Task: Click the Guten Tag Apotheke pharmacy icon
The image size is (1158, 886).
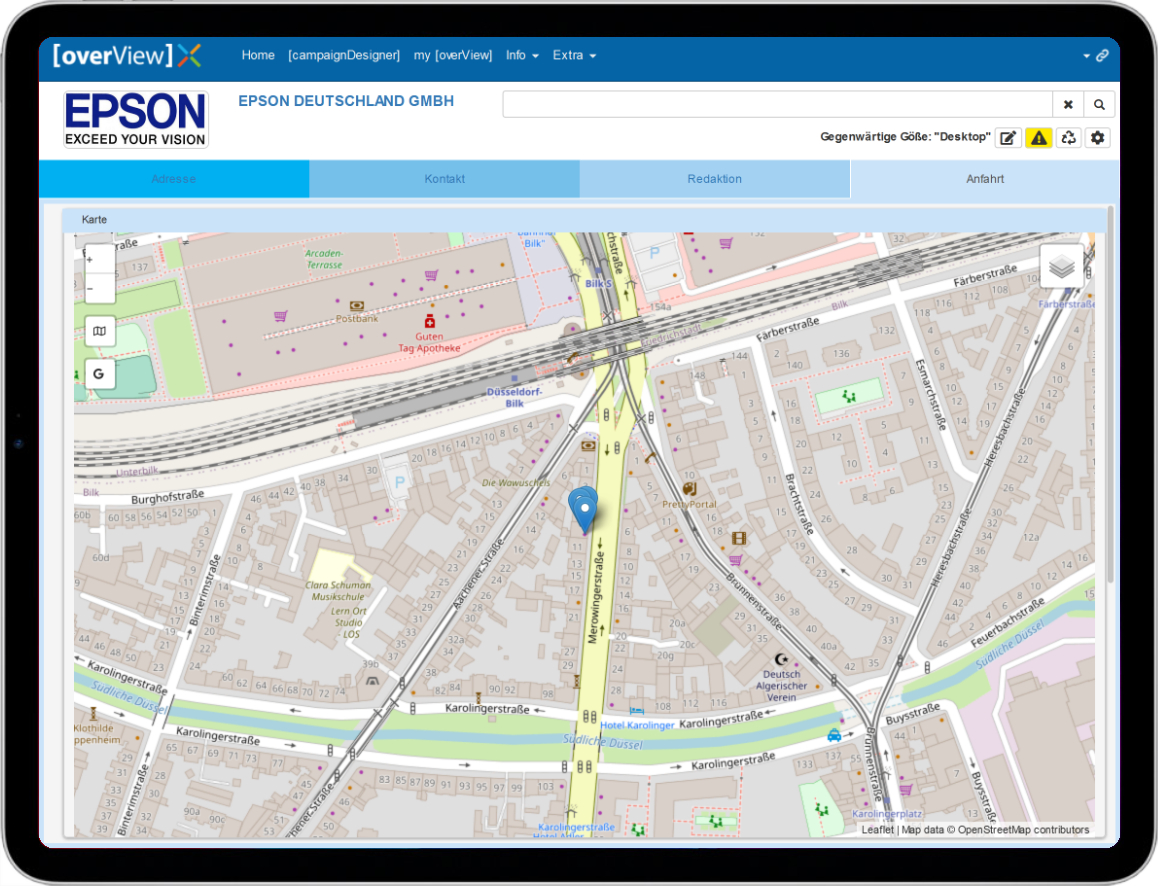Action: point(430,321)
